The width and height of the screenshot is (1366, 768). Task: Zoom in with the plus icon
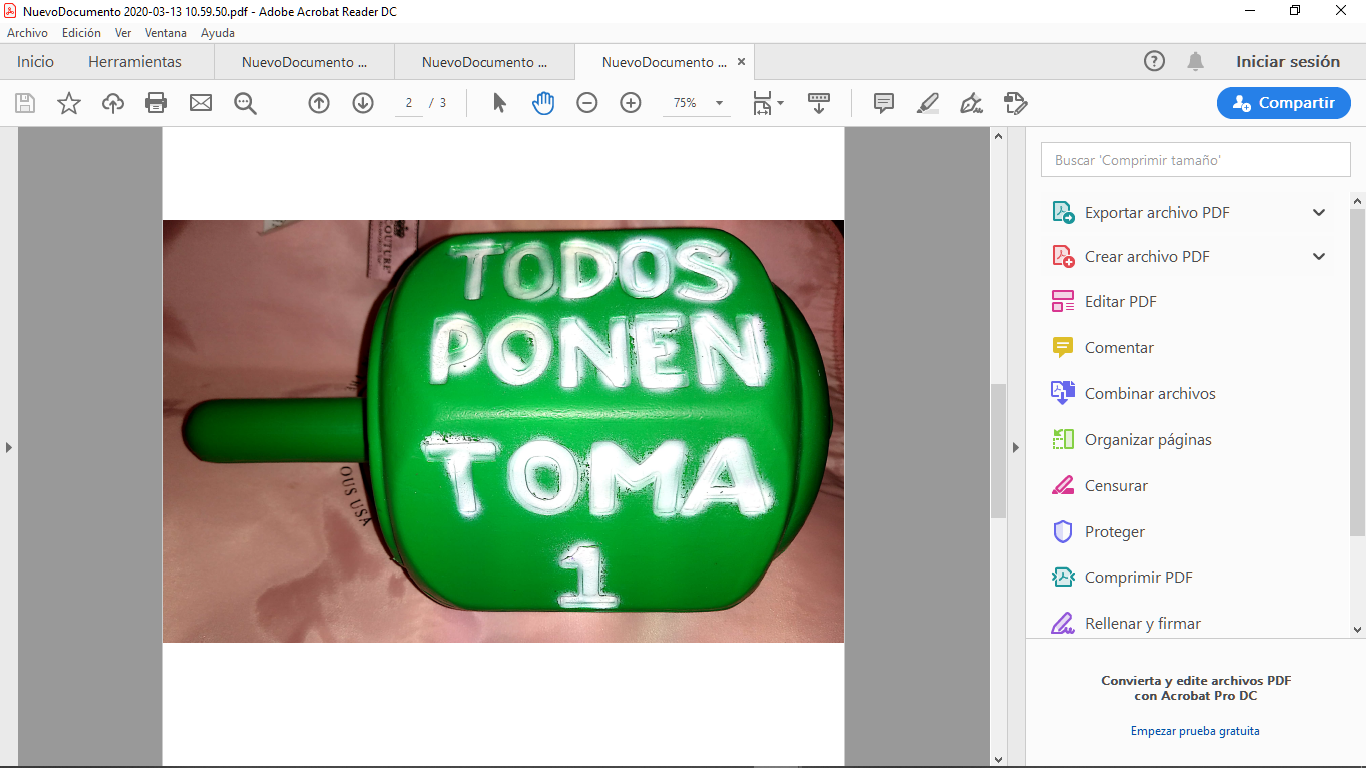point(631,103)
